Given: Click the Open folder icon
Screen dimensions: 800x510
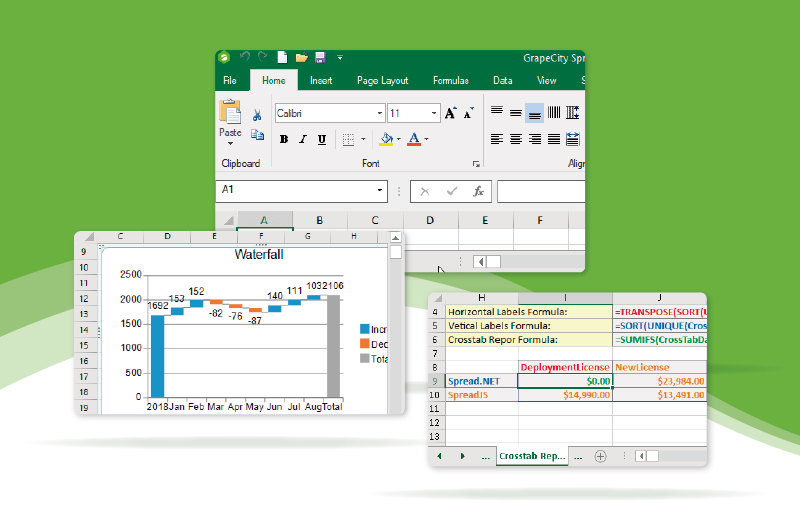Looking at the screenshot, I should tap(301, 58).
